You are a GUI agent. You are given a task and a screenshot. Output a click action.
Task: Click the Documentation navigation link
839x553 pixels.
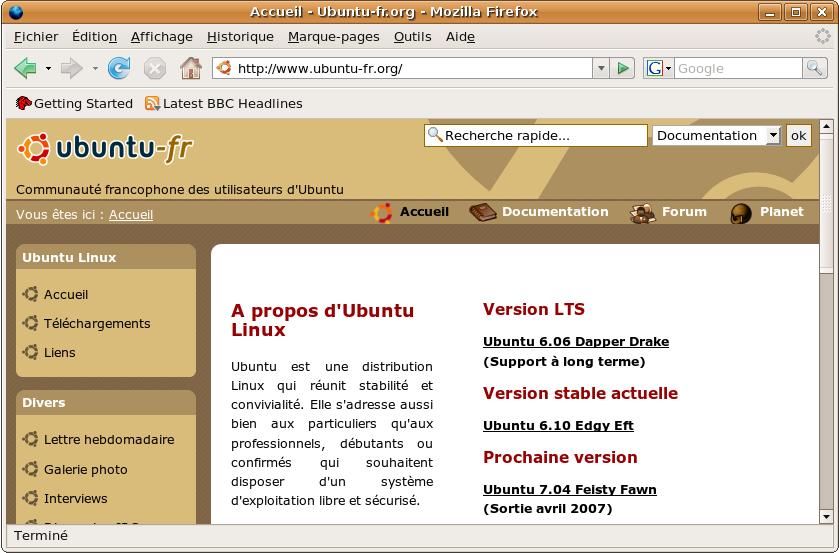click(x=555, y=212)
